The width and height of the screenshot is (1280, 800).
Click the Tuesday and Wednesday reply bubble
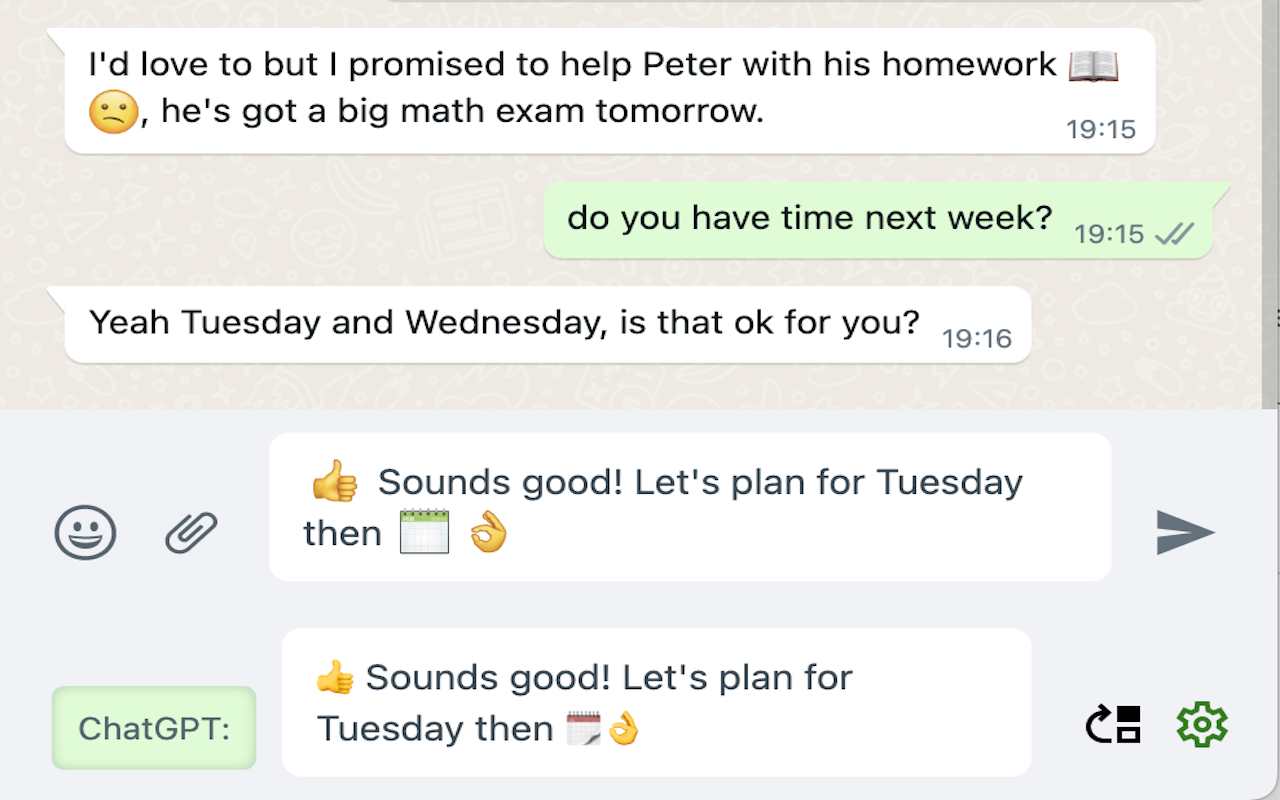click(547, 324)
